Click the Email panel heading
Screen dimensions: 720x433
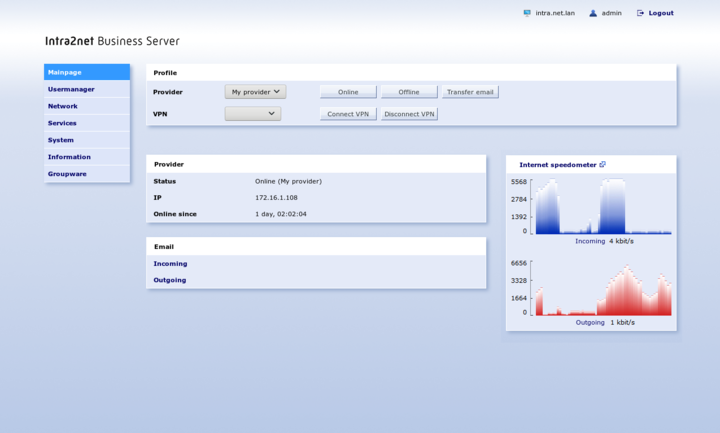coord(164,247)
